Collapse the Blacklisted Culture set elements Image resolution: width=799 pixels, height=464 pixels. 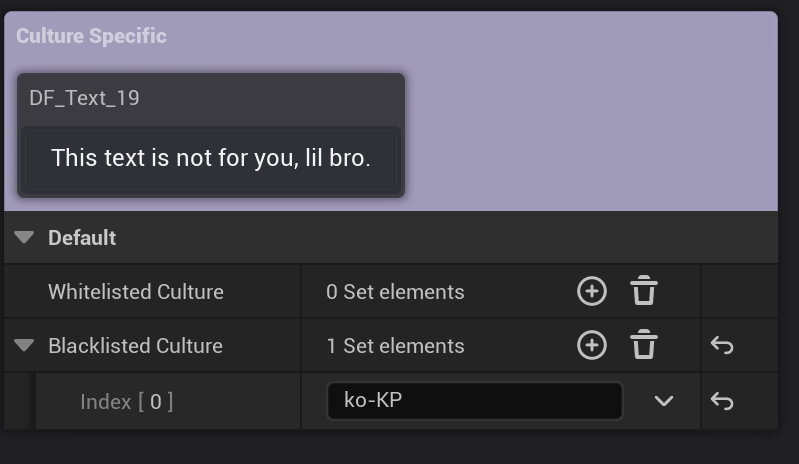pyautogui.click(x=24, y=346)
